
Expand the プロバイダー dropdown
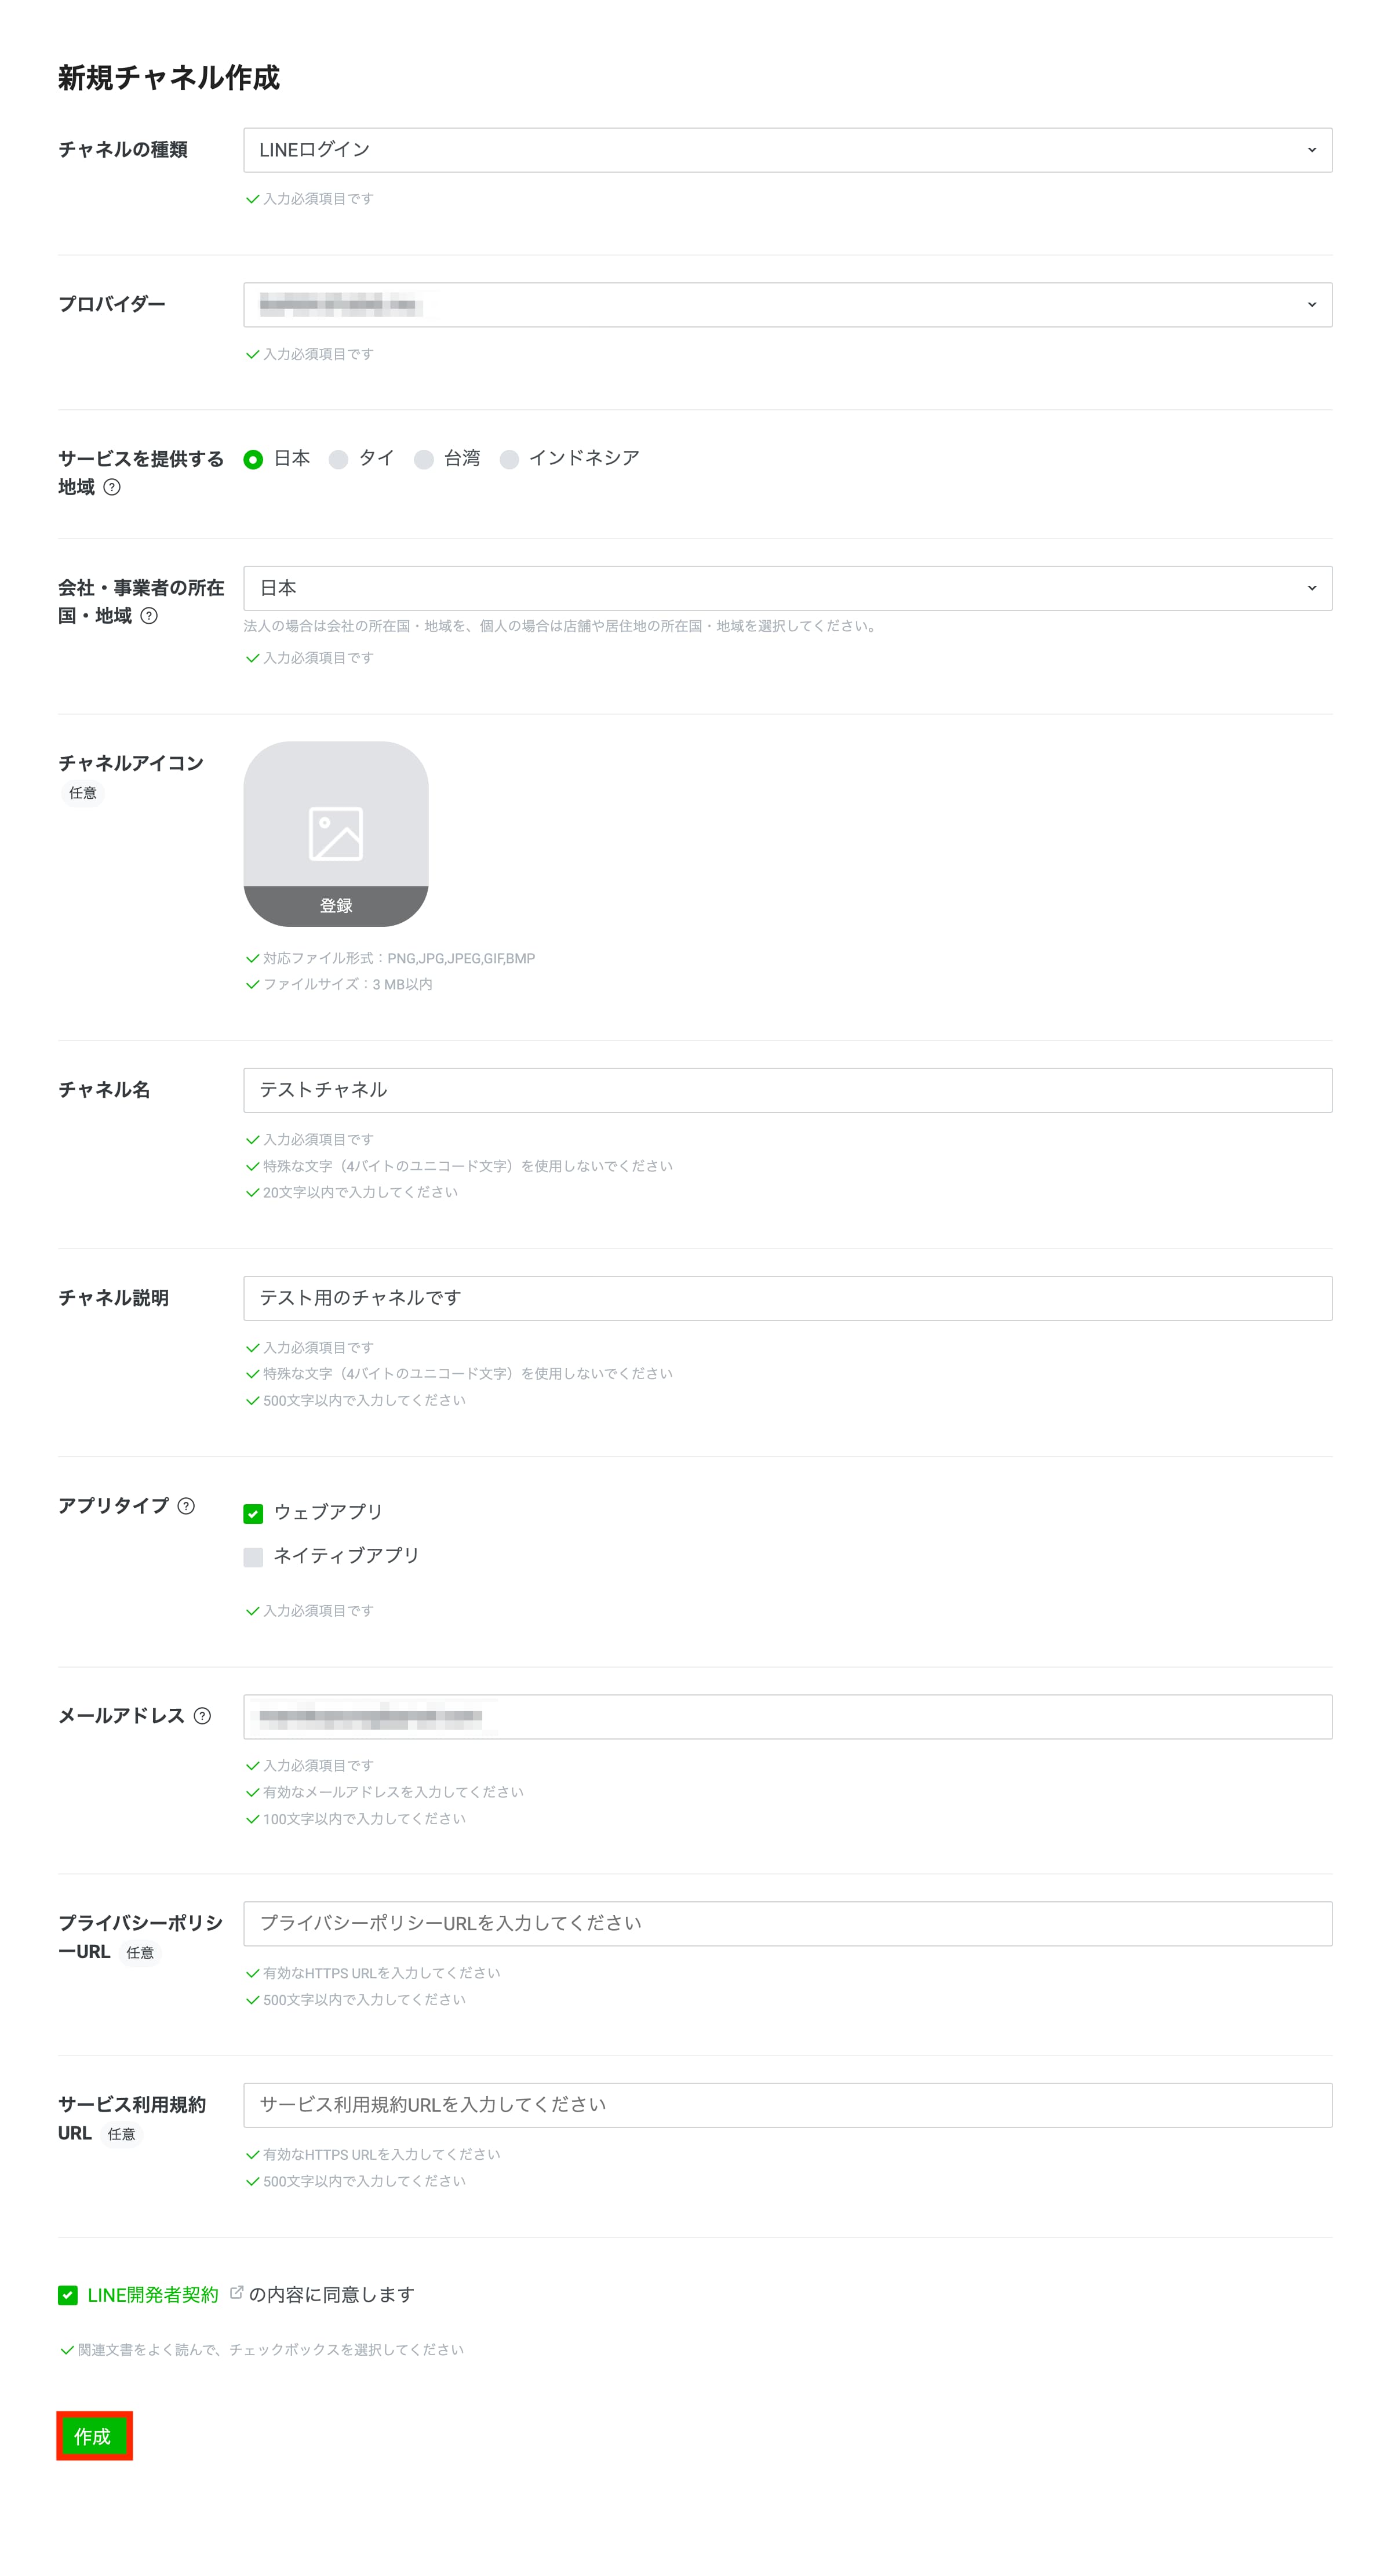[x=788, y=305]
